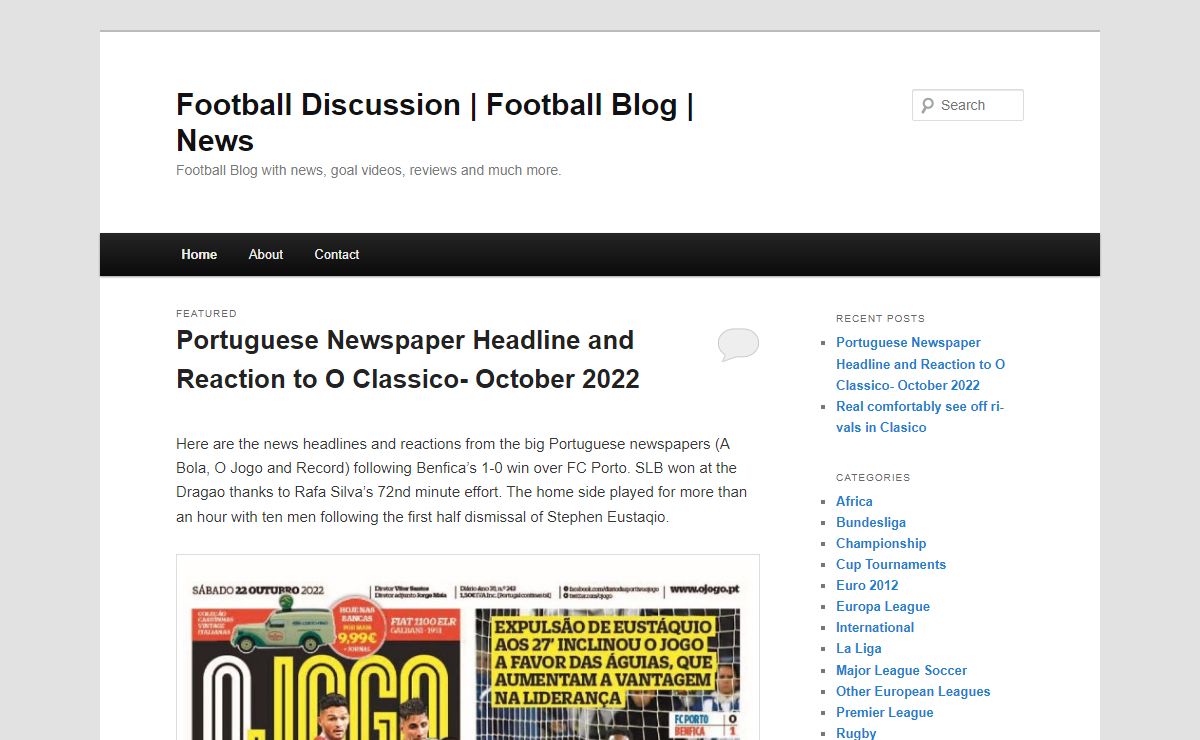Select the Africa category

[x=854, y=501]
